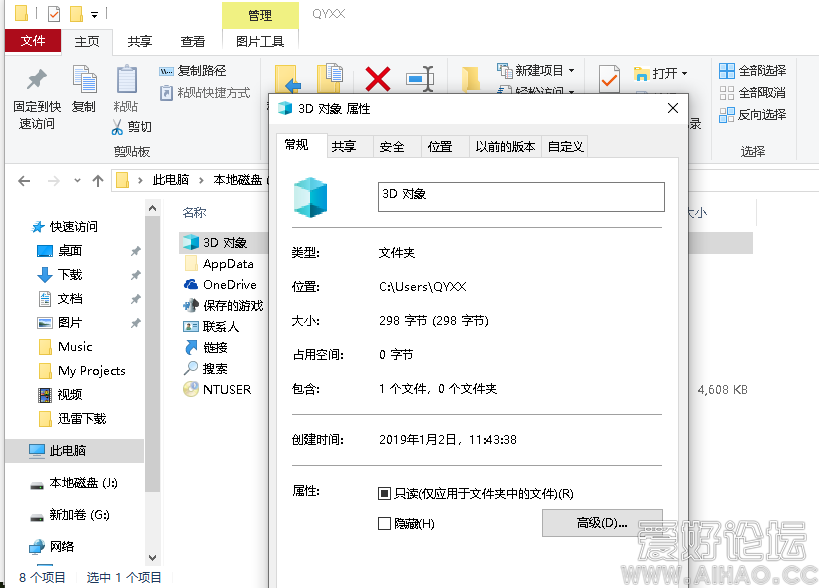819x588 pixels.
Task: Toggle the 只读 read-only checkbox
Action: [384, 493]
